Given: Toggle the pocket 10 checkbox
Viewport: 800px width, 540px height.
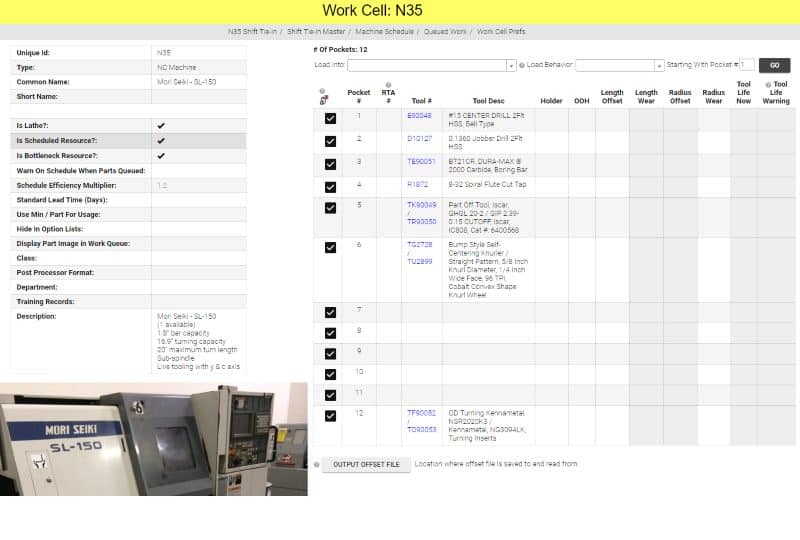Looking at the screenshot, I should point(330,375).
